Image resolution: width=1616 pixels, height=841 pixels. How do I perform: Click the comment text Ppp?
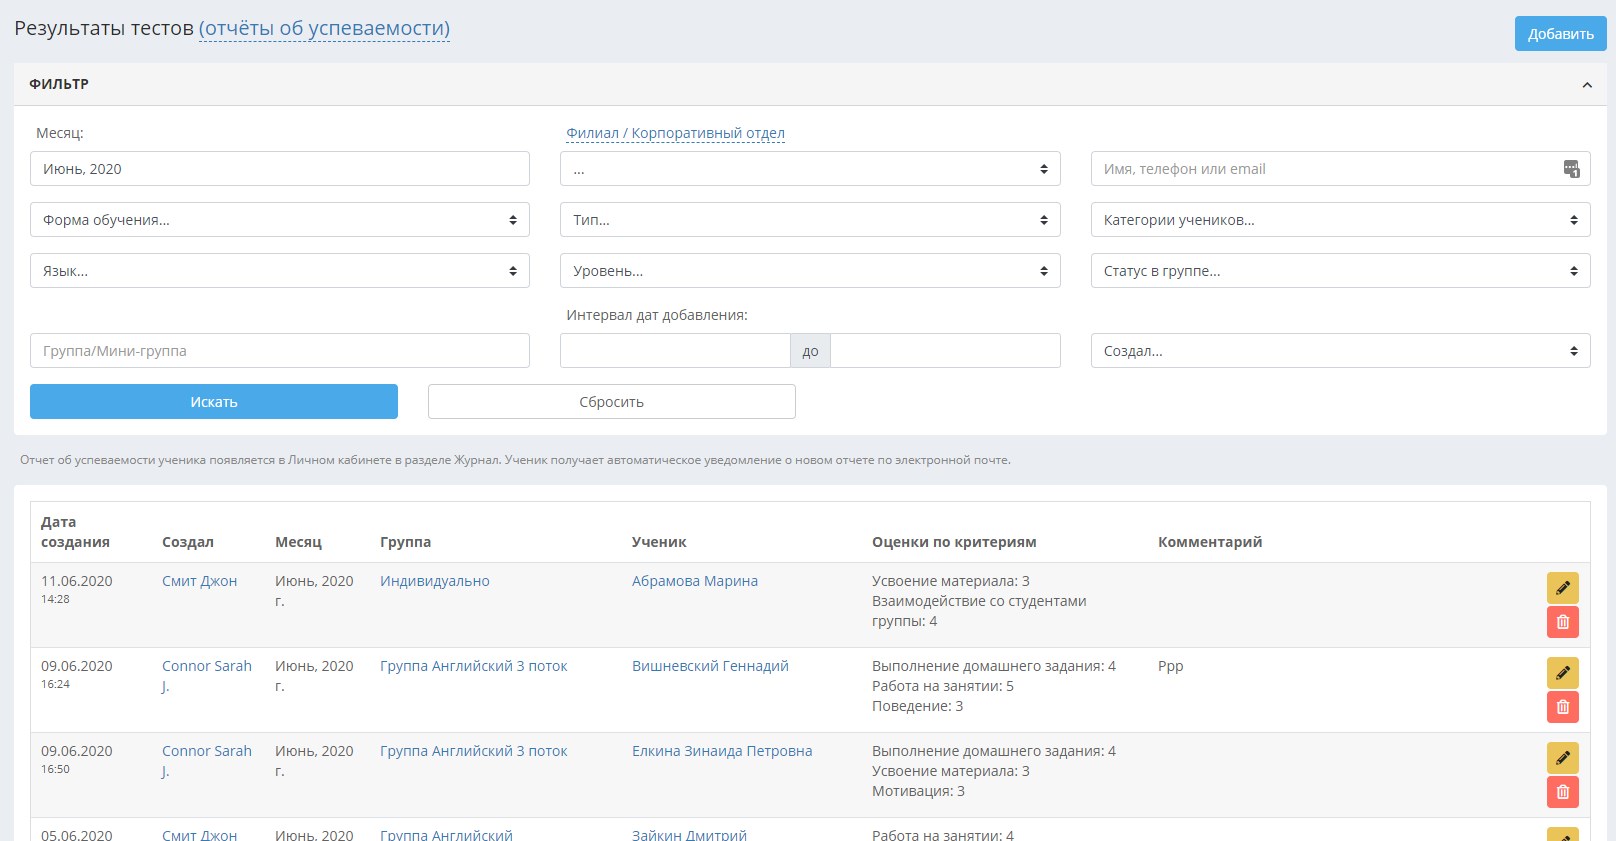(x=1170, y=666)
